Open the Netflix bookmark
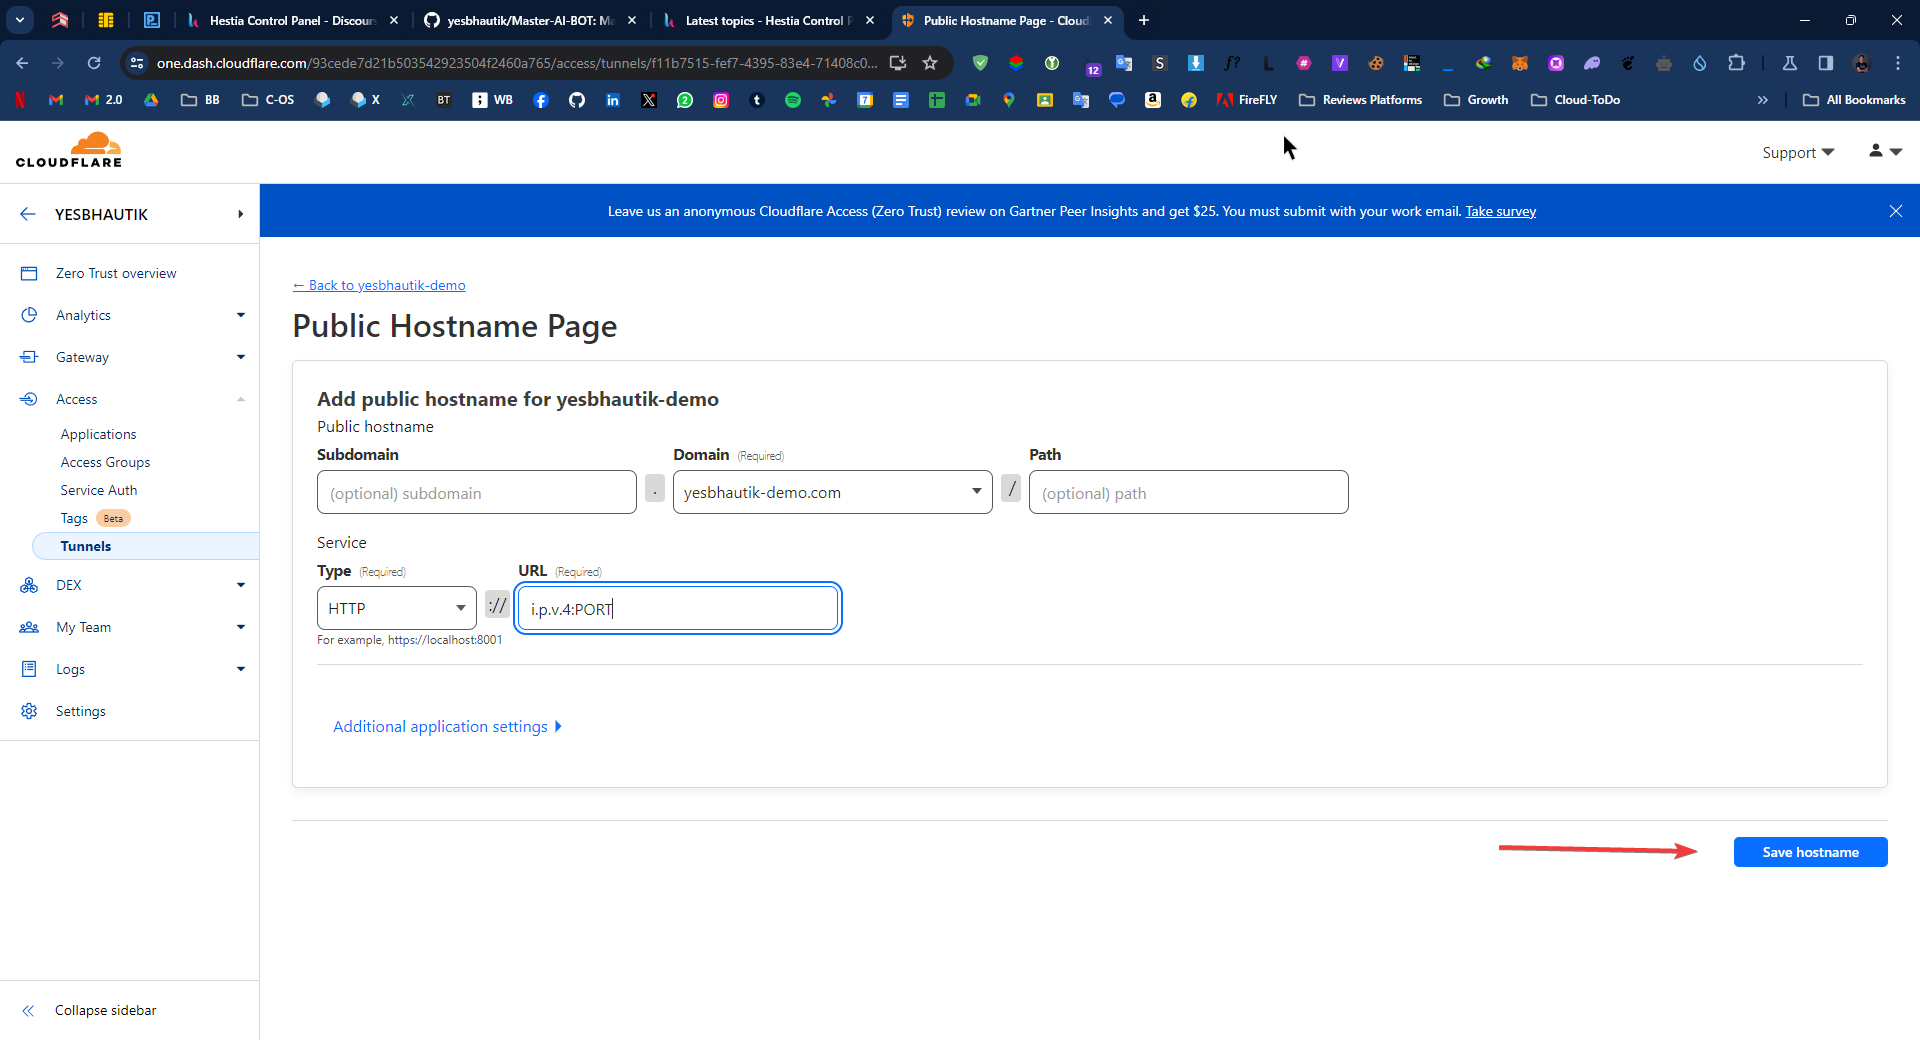The height and width of the screenshot is (1040, 1920). click(20, 100)
